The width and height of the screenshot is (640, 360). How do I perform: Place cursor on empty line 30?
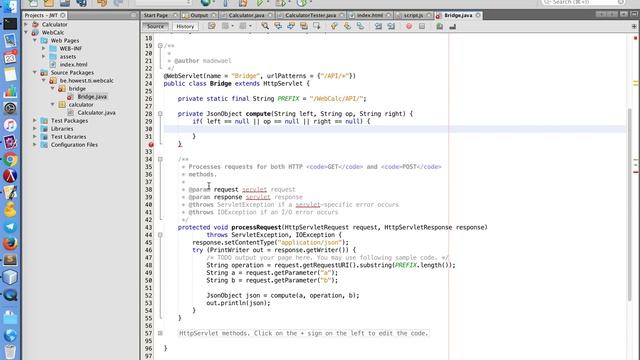pos(394,129)
